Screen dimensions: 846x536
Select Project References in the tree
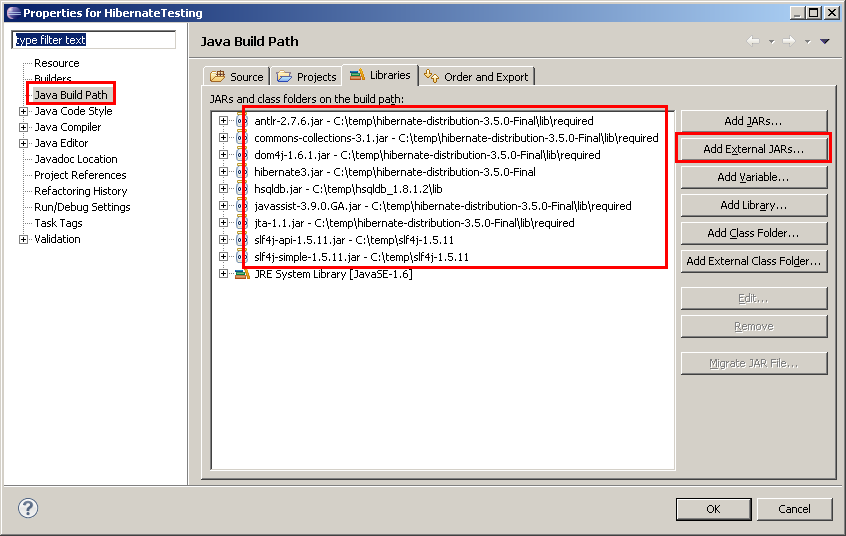(80, 175)
